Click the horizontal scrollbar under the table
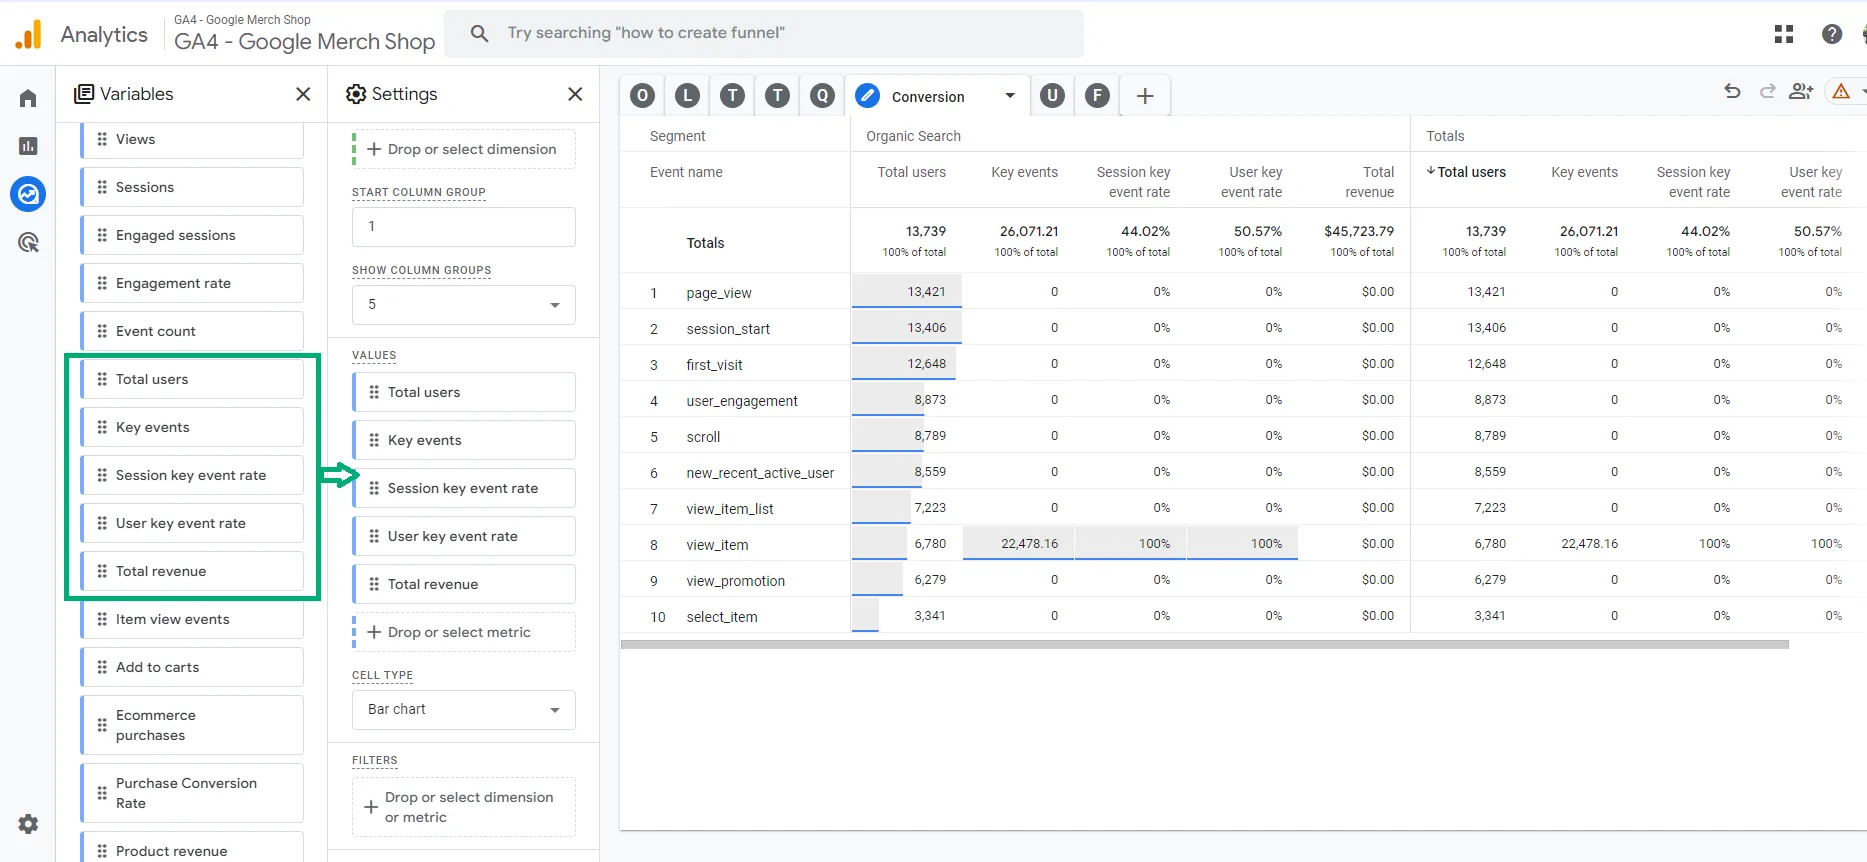The width and height of the screenshot is (1867, 862). (x=1205, y=645)
